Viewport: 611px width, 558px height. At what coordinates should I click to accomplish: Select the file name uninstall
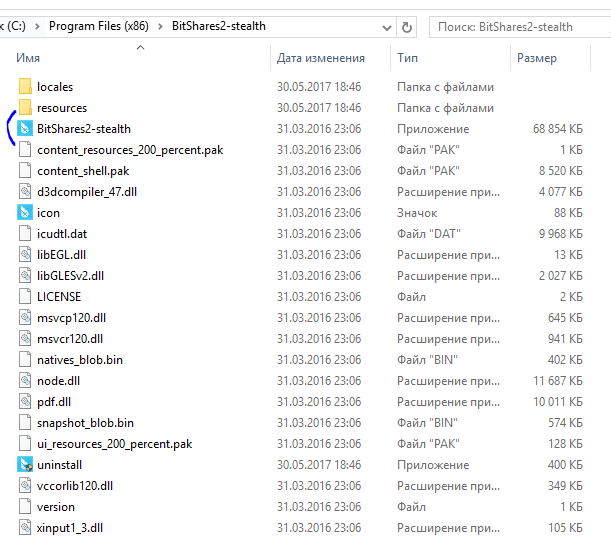[x=59, y=465]
